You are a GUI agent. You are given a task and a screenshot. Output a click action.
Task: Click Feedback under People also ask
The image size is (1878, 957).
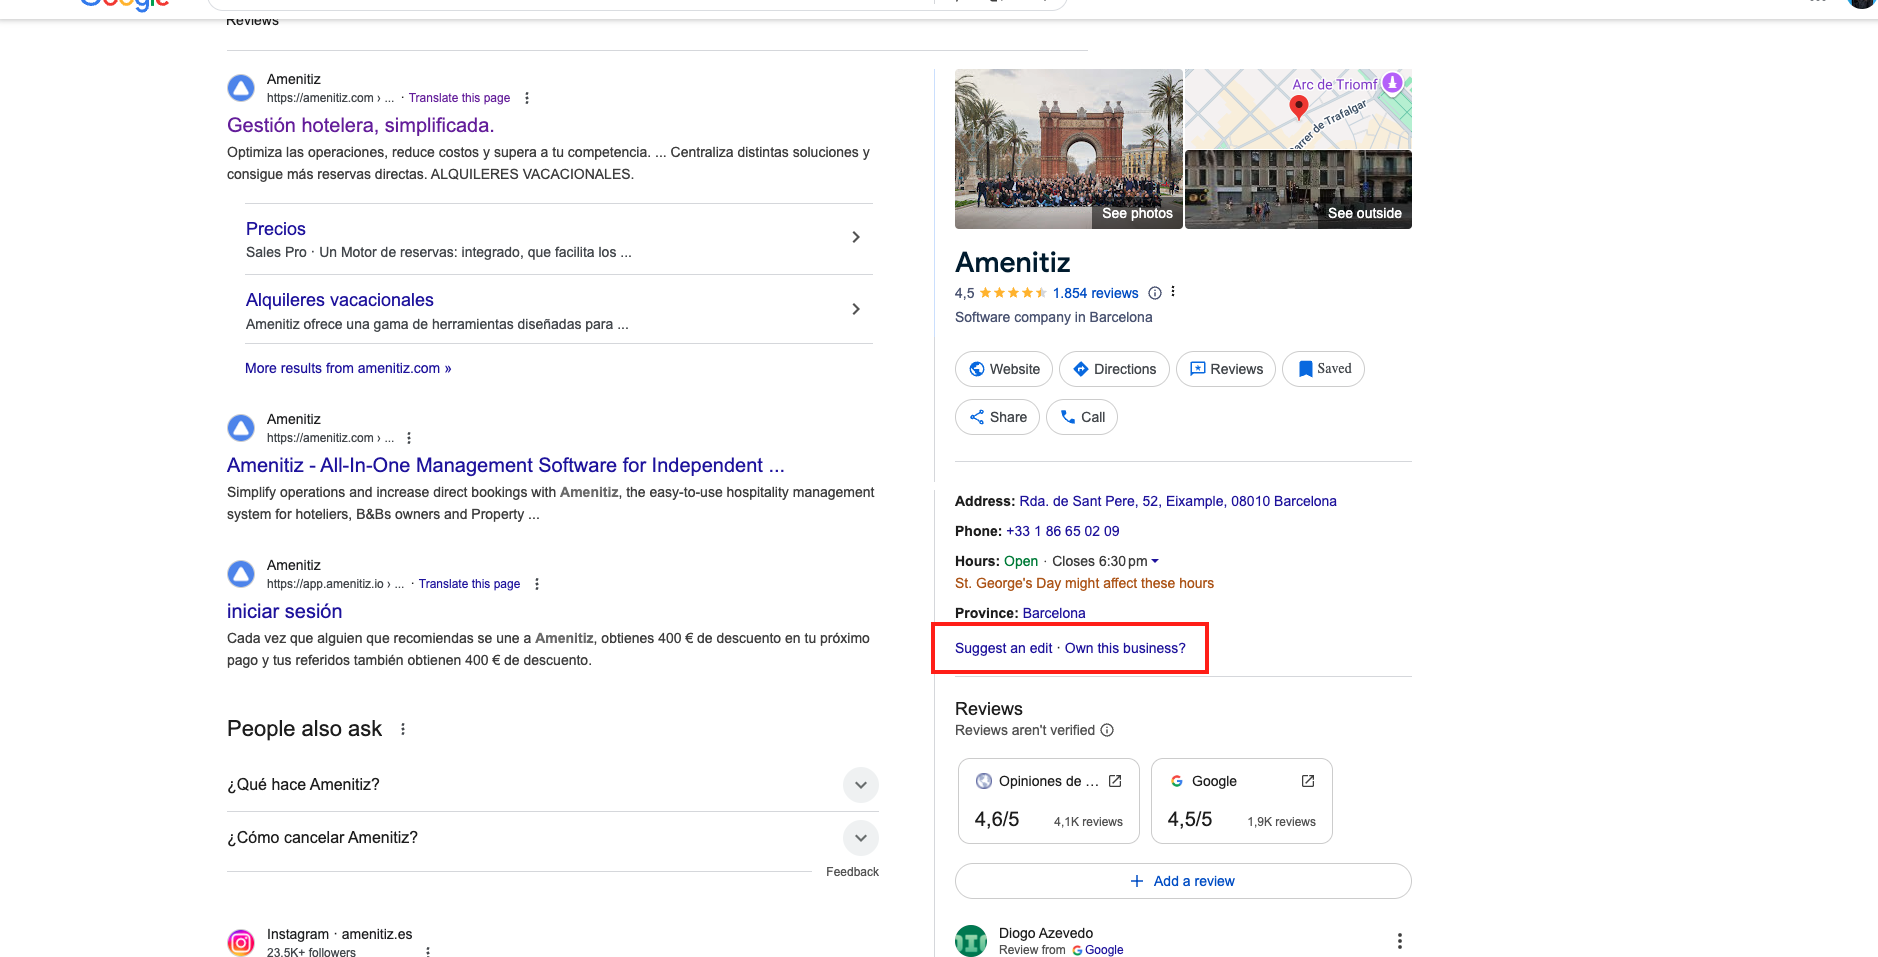coord(852,872)
